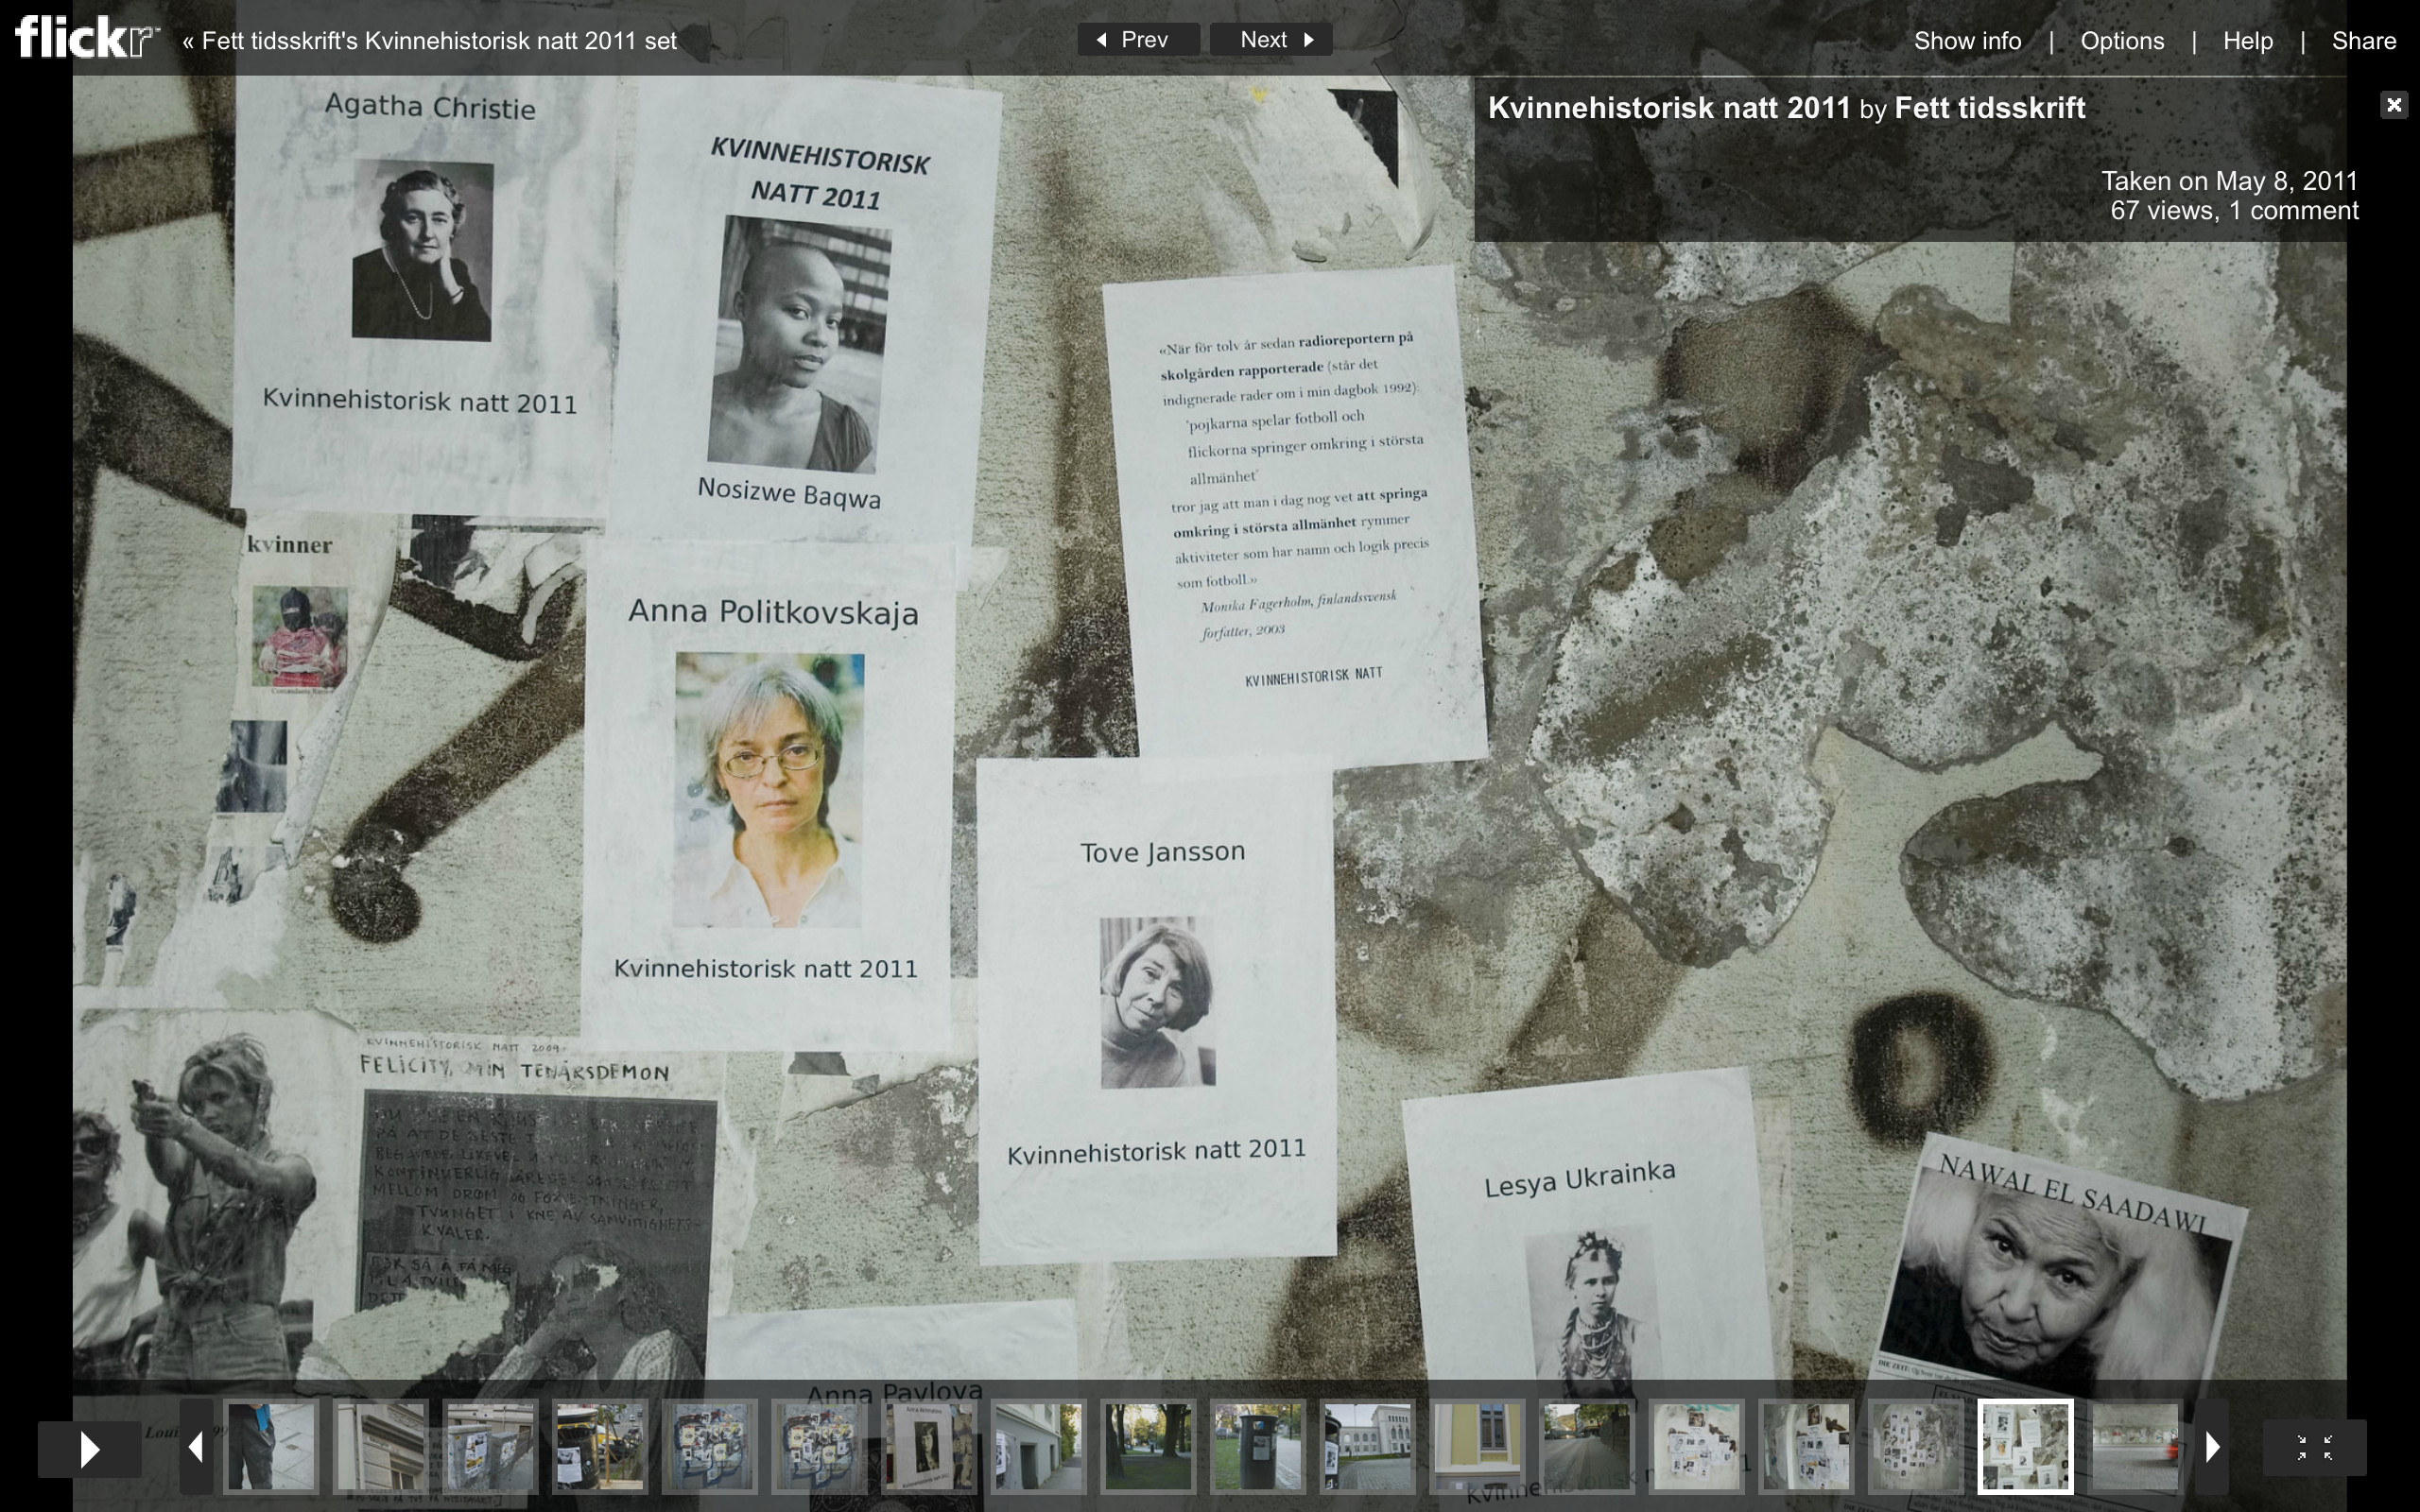Go to the previous photo with Prev
The width and height of the screenshot is (2420, 1512).
pos(1138,39)
